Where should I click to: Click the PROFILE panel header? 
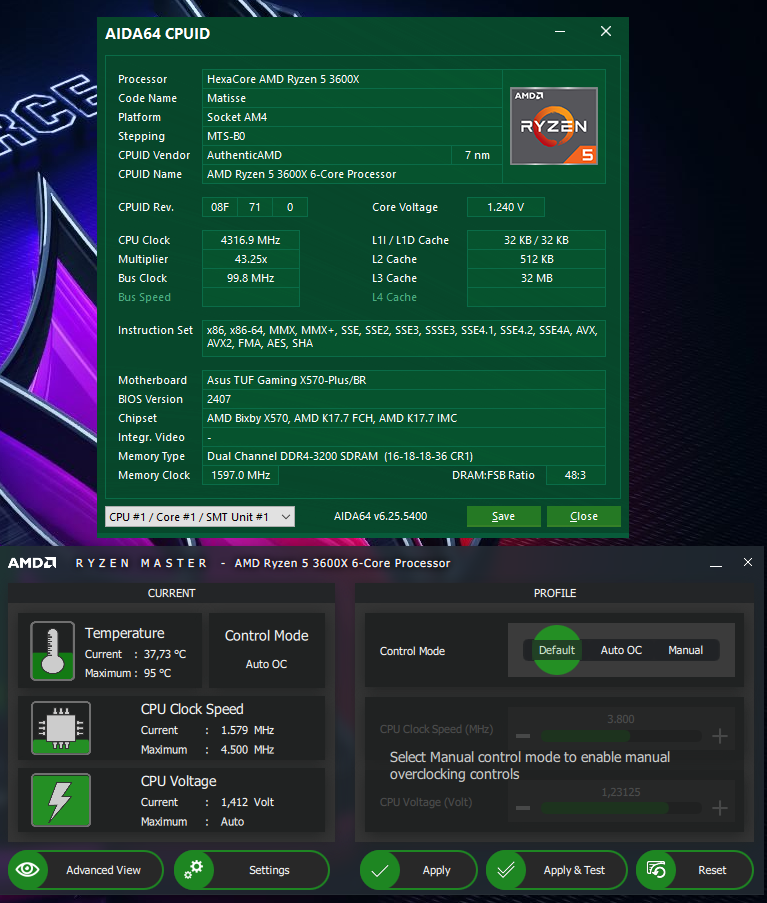[555, 593]
